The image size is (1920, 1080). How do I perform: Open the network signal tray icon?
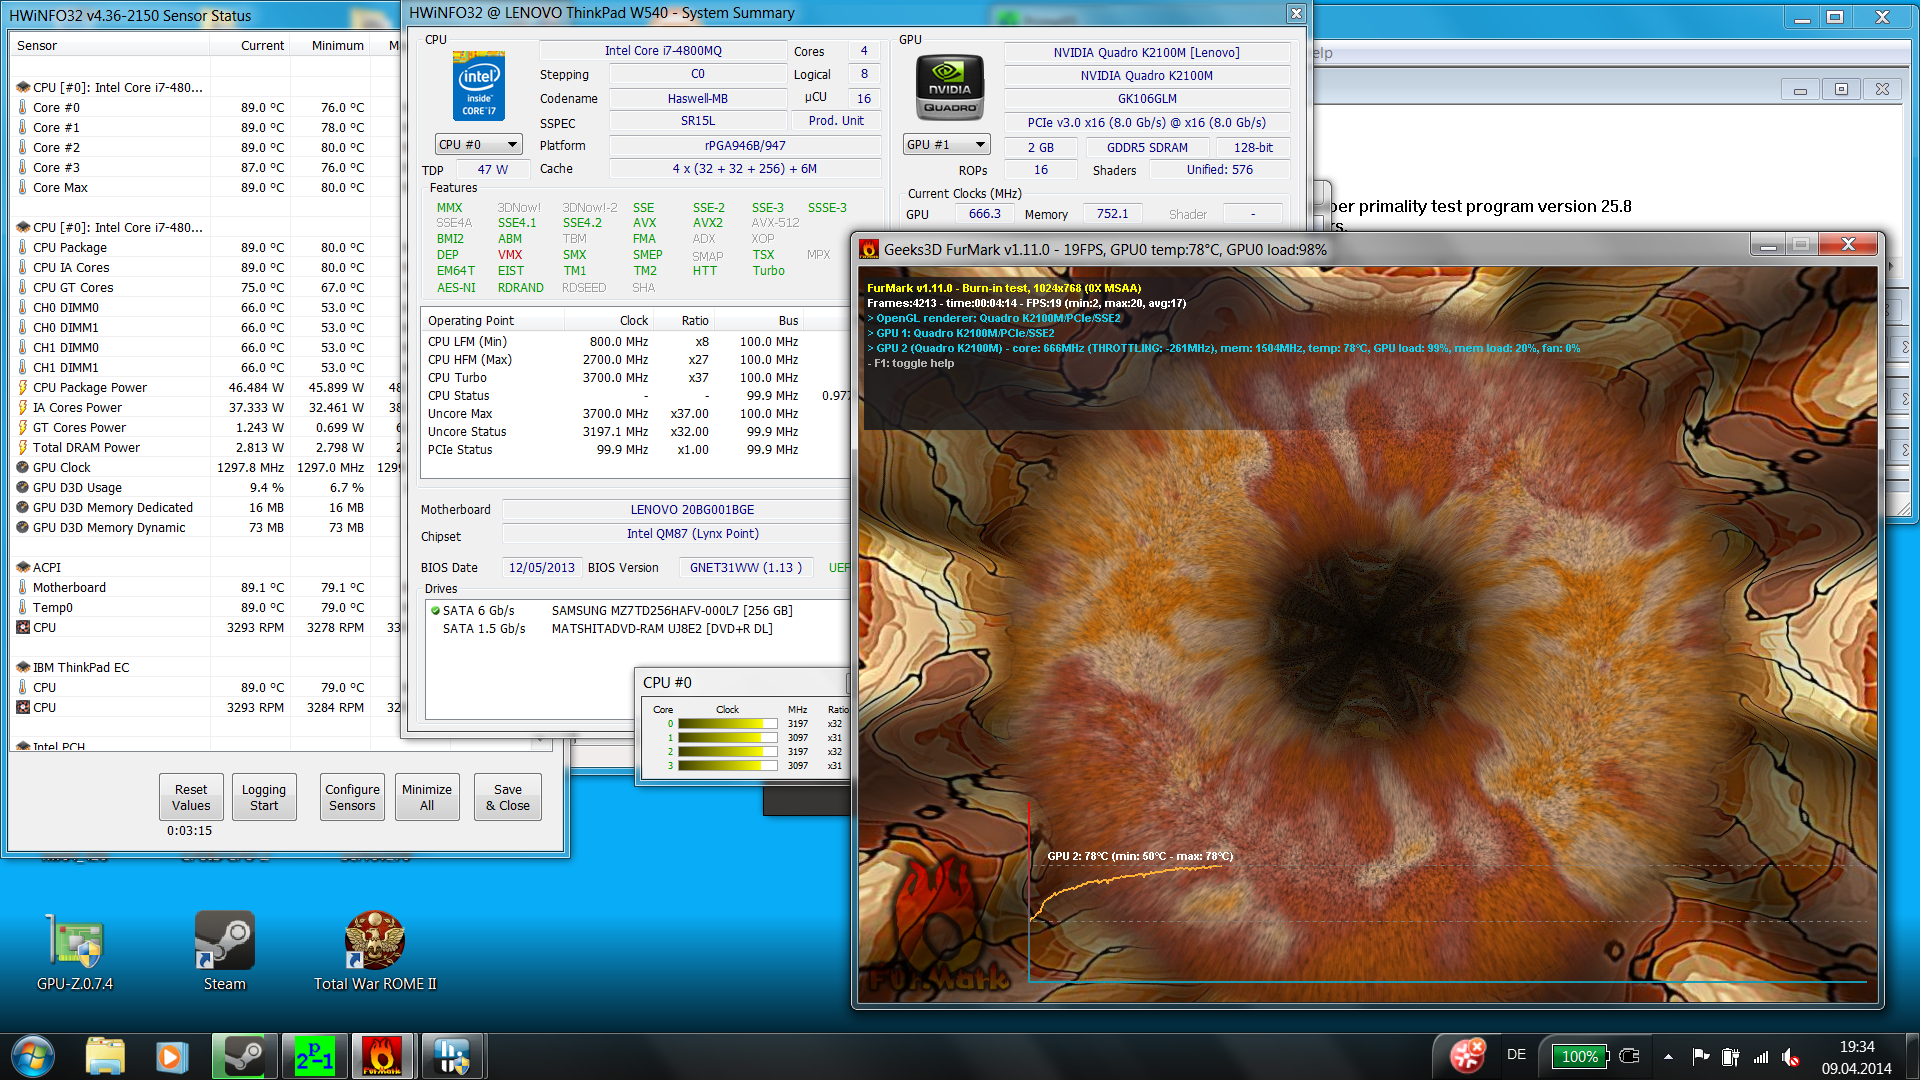pos(1761,1056)
